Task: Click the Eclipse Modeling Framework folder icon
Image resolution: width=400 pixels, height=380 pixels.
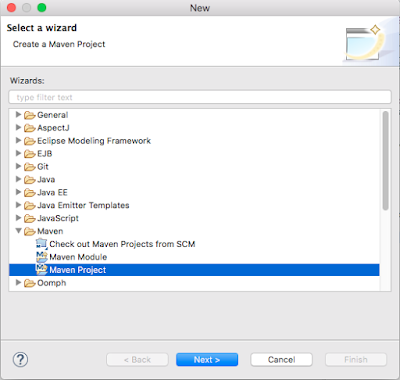Action: click(30, 141)
